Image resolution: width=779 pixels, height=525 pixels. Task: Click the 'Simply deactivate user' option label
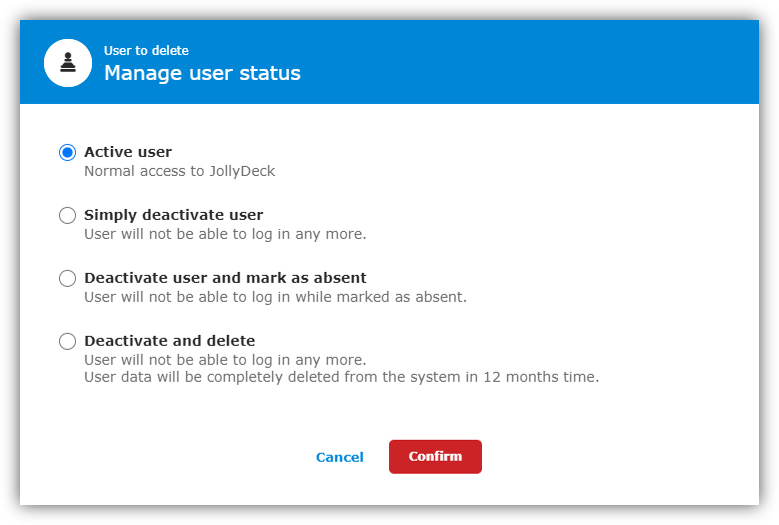[x=173, y=215]
